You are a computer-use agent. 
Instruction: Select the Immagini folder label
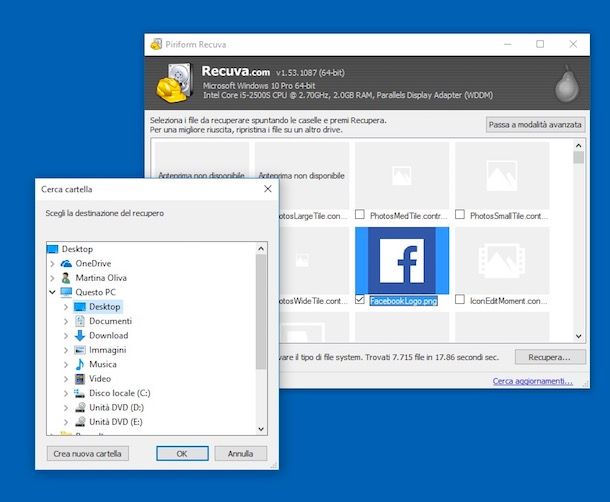(x=108, y=350)
